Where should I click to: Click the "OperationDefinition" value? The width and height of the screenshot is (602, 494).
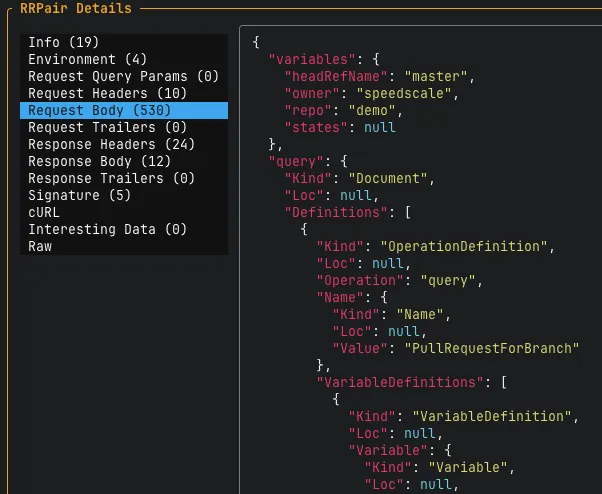coord(463,246)
